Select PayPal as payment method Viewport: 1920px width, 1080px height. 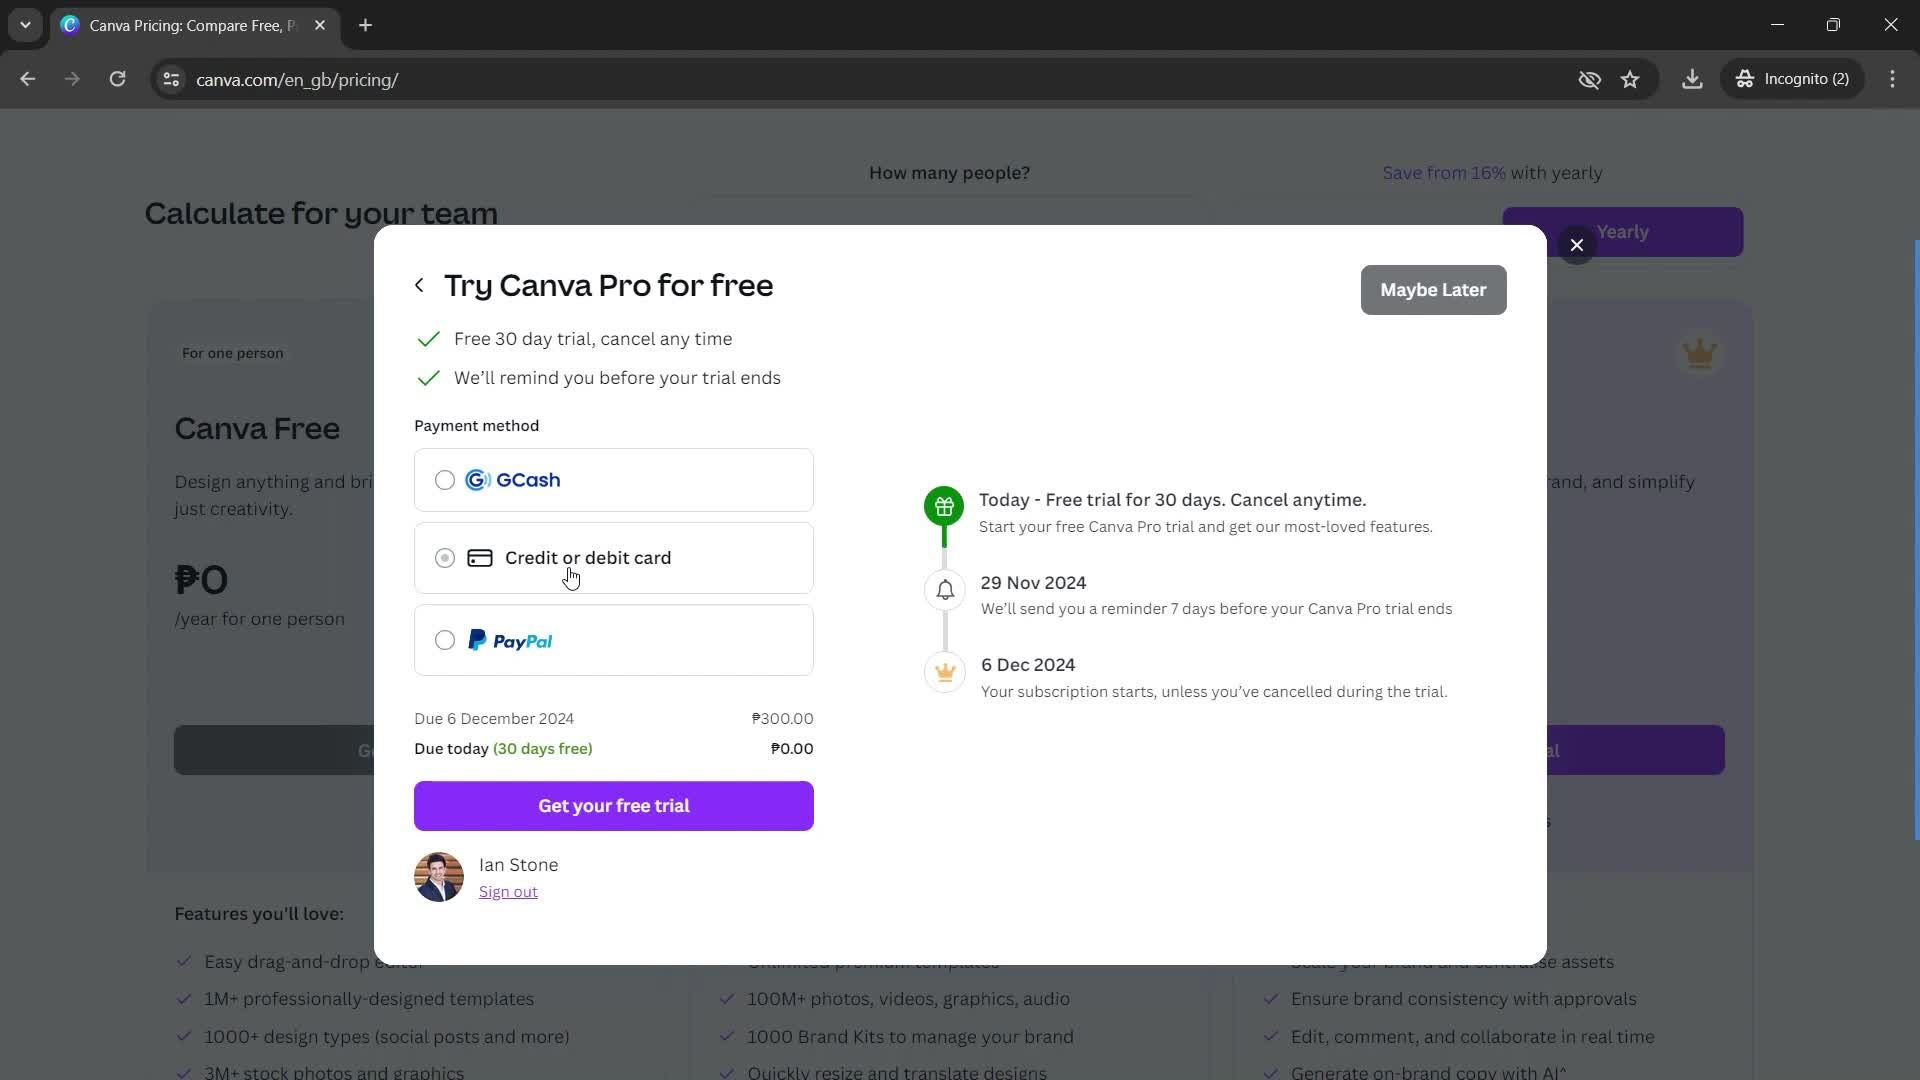click(444, 641)
